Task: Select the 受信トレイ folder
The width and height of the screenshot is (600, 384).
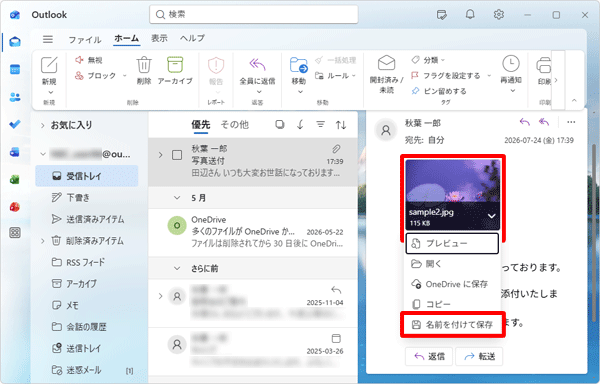Action: tap(87, 176)
